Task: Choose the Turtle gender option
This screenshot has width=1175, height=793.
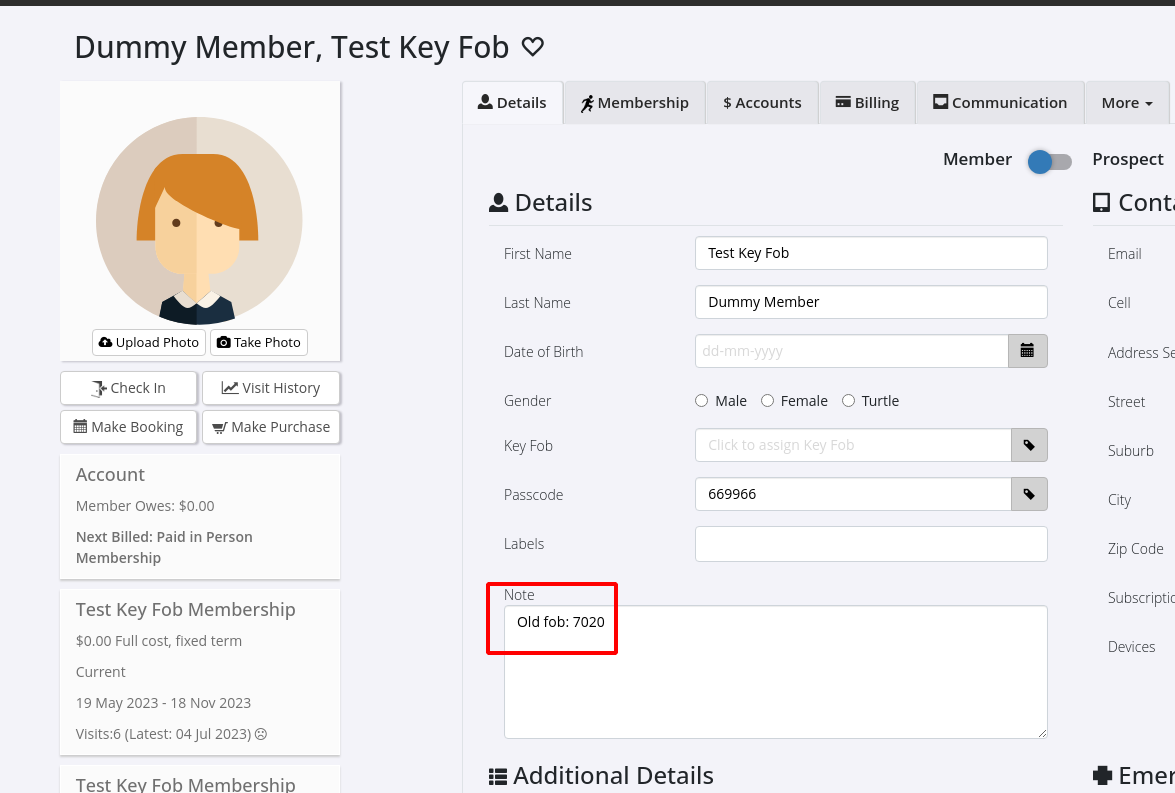Action: pyautogui.click(x=848, y=401)
